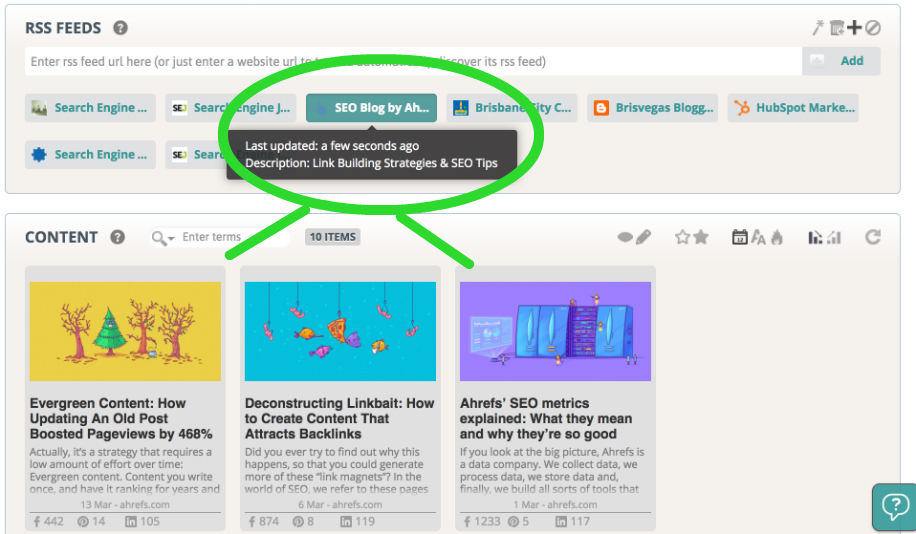
Task: Click Facebook share count 1233
Action: tap(482, 521)
